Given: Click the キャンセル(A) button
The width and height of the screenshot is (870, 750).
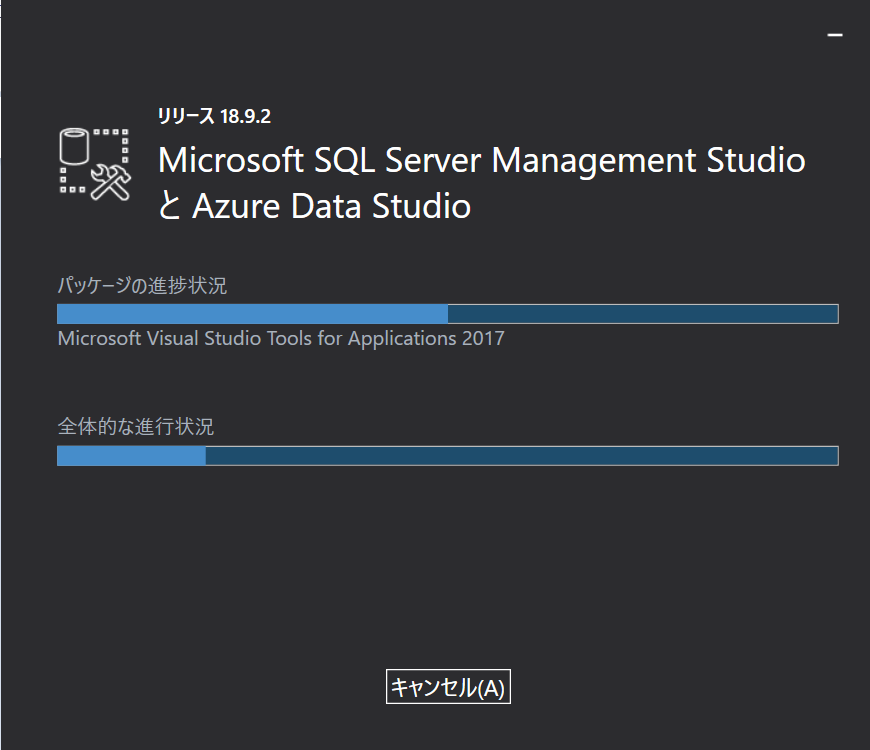Looking at the screenshot, I should coord(448,687).
